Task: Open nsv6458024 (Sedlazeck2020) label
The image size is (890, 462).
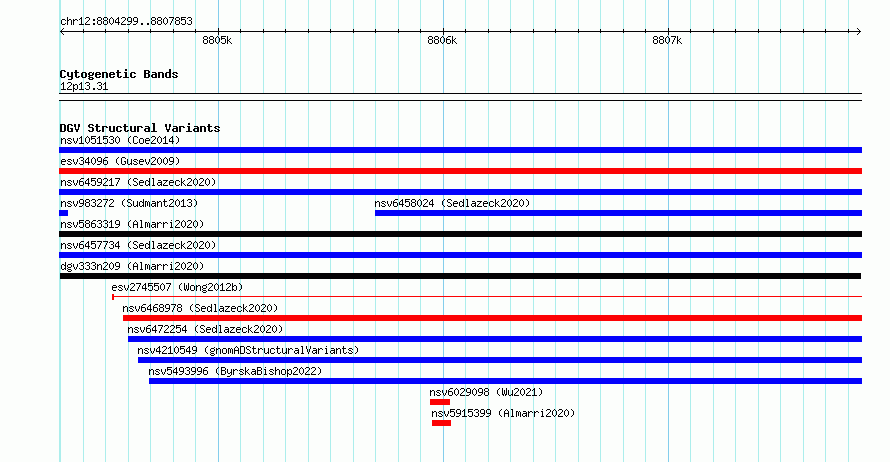Action: tap(452, 203)
